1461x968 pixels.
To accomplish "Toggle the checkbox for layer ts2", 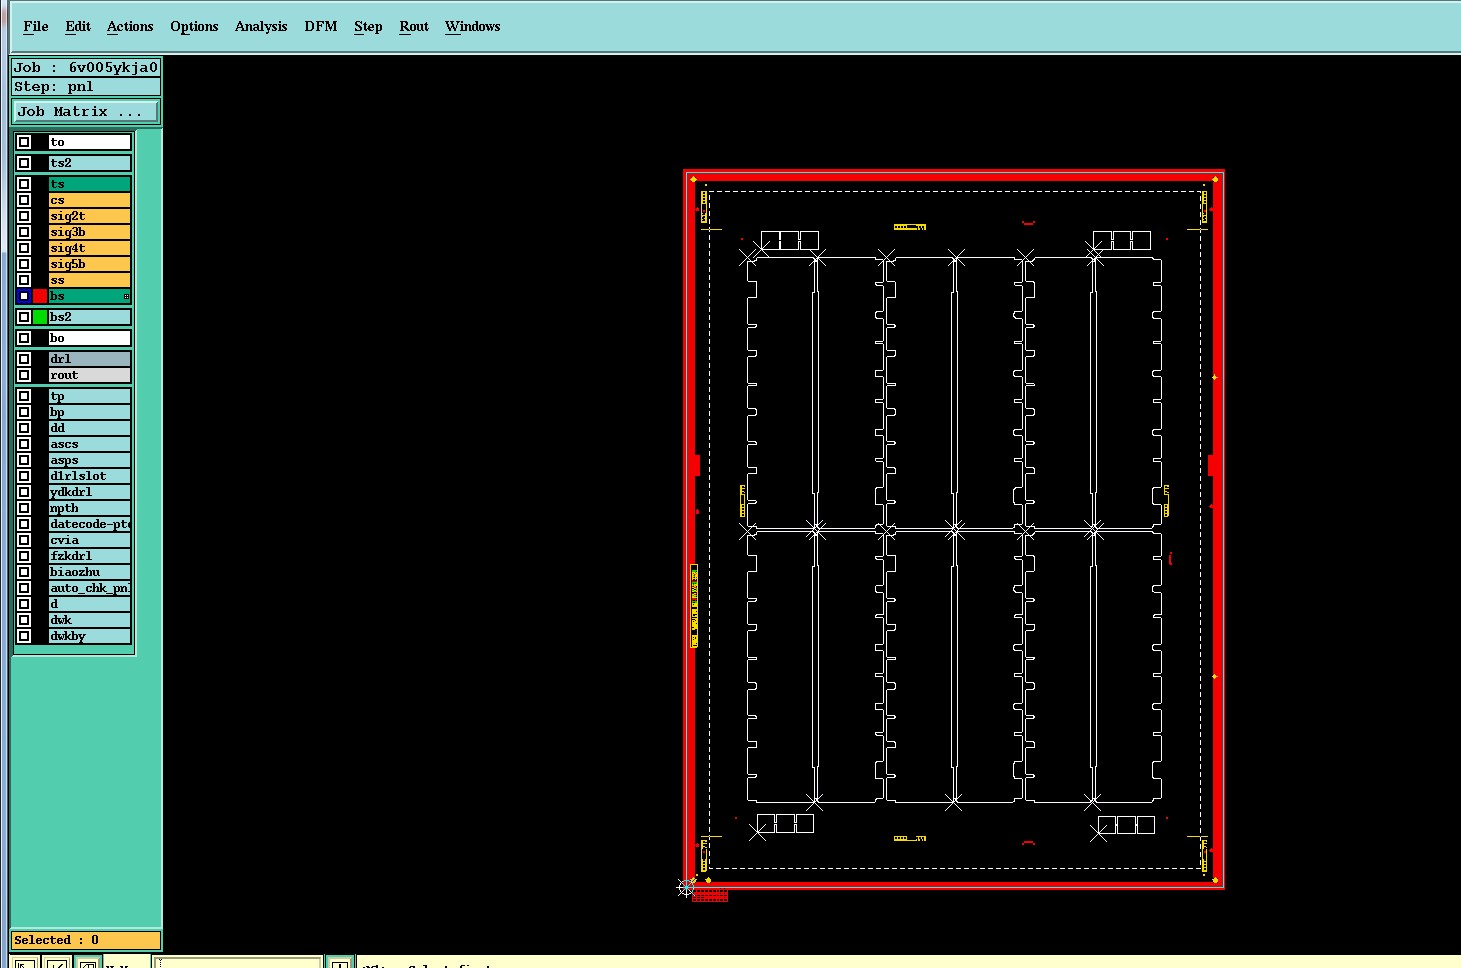I will pyautogui.click(x=24, y=163).
